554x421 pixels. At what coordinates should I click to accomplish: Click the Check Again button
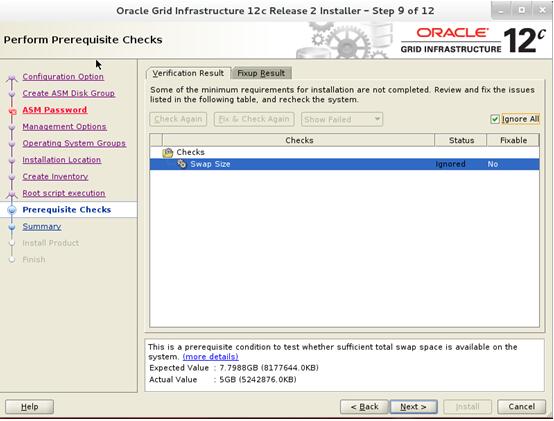pyautogui.click(x=178, y=119)
